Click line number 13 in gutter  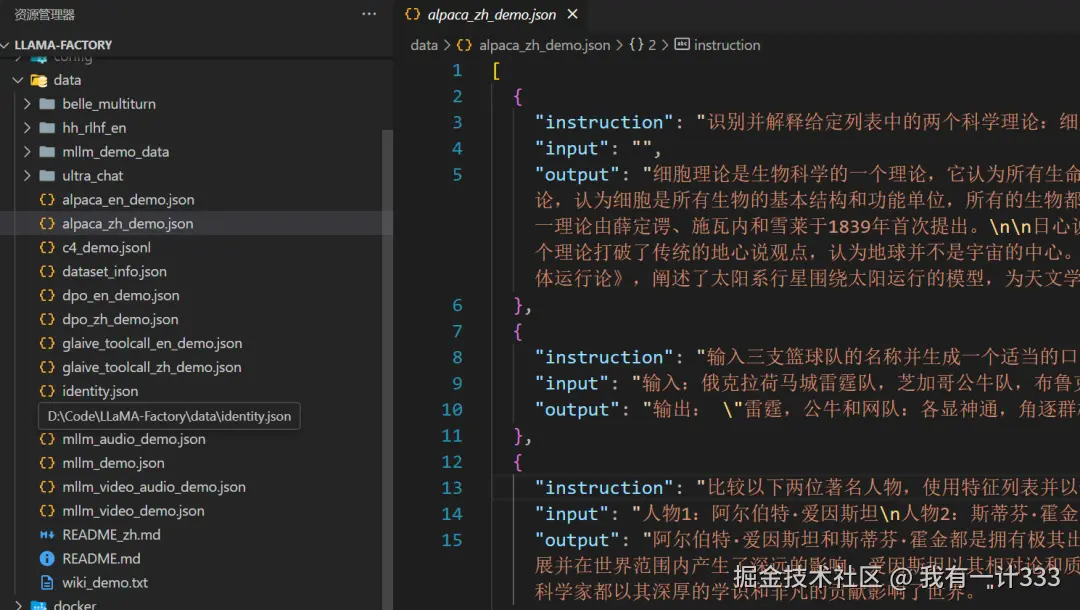click(x=451, y=487)
